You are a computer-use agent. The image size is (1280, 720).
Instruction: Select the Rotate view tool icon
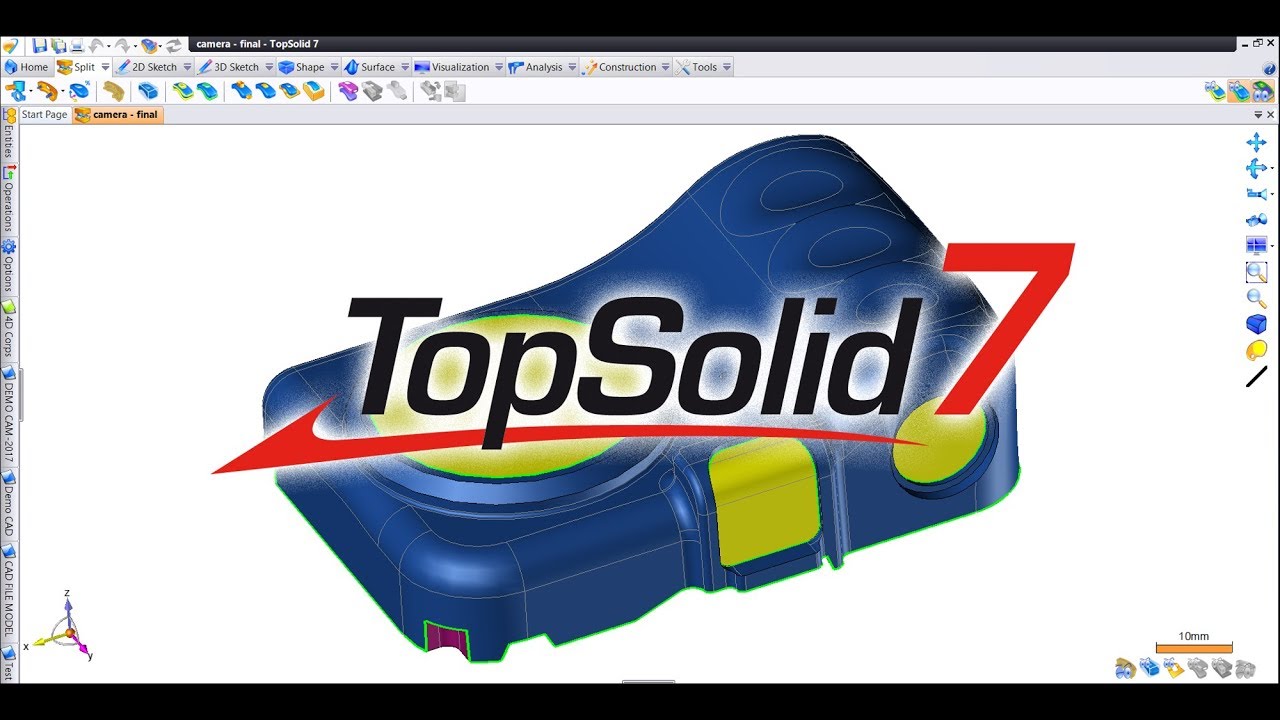coord(1256,168)
